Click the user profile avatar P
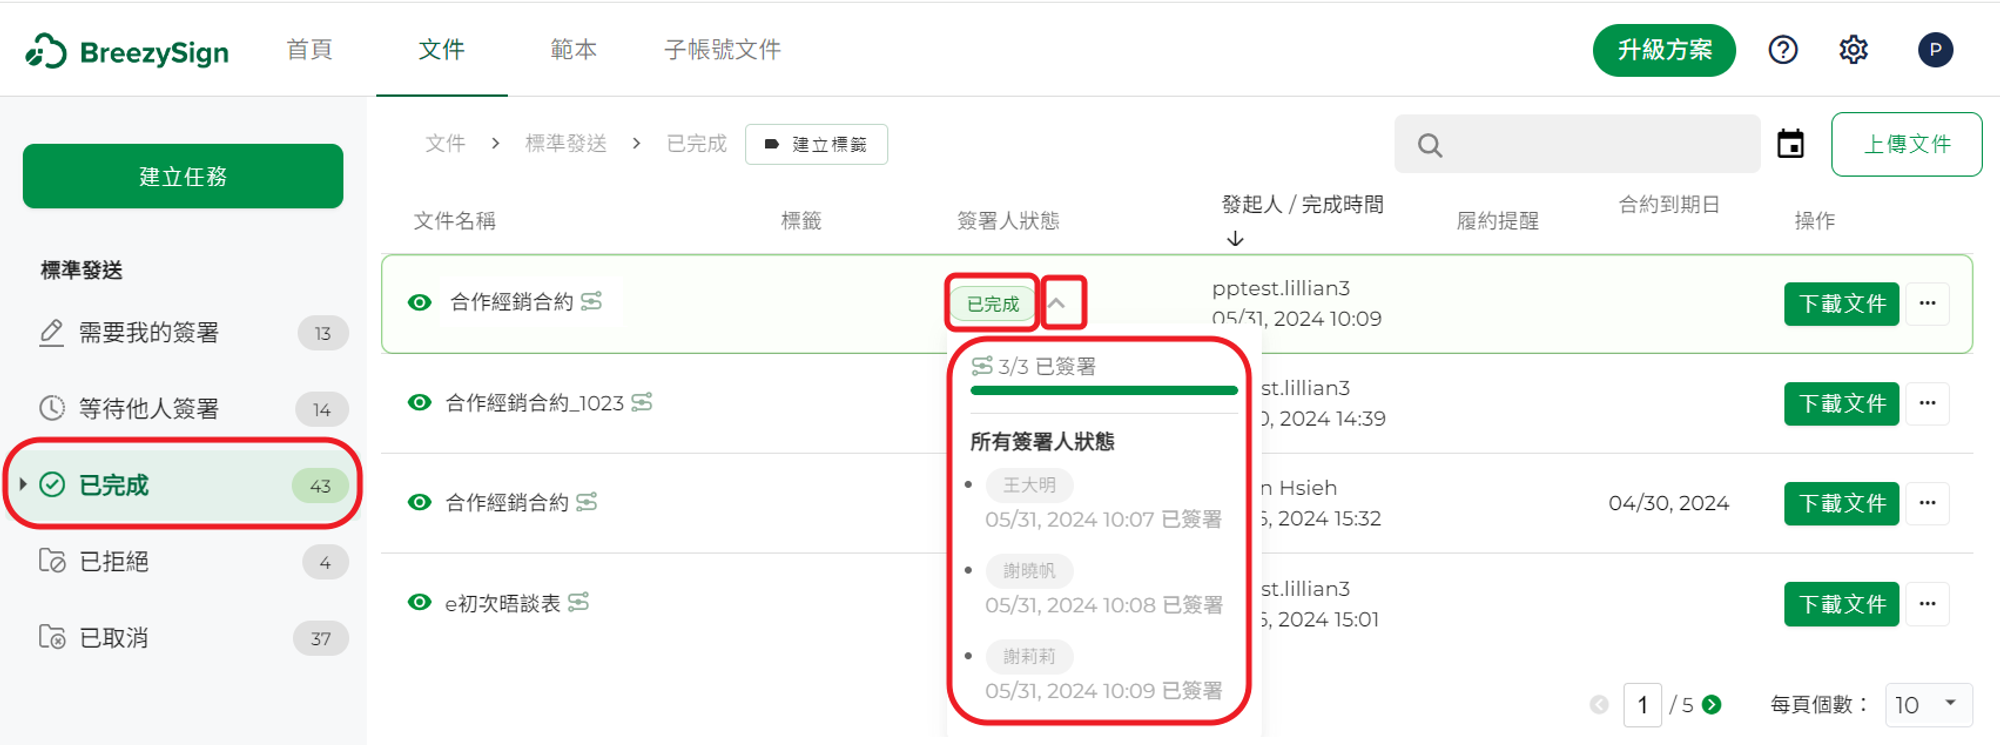 1936,50
